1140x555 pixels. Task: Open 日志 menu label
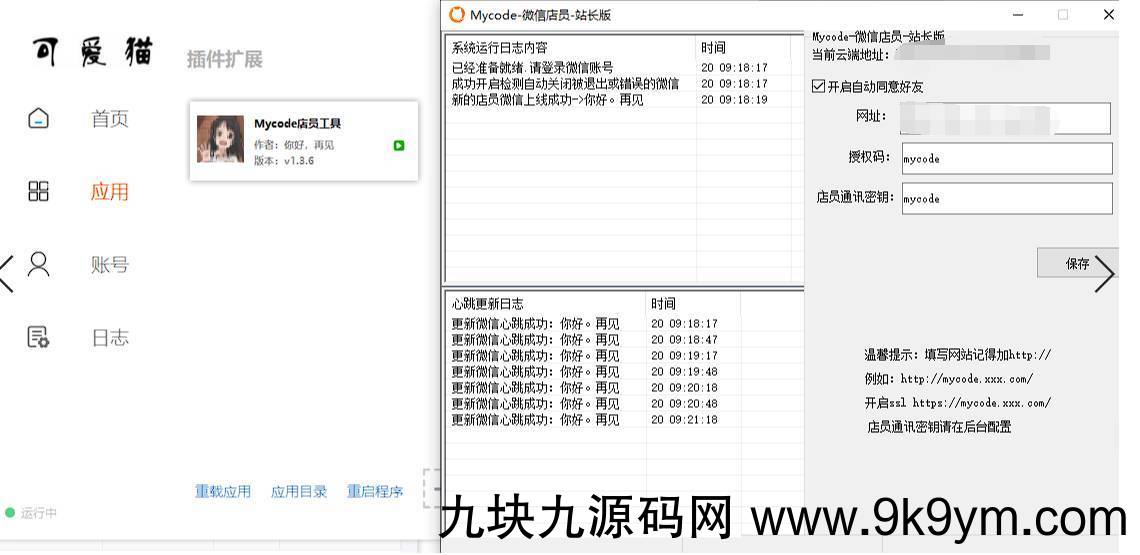(x=110, y=338)
